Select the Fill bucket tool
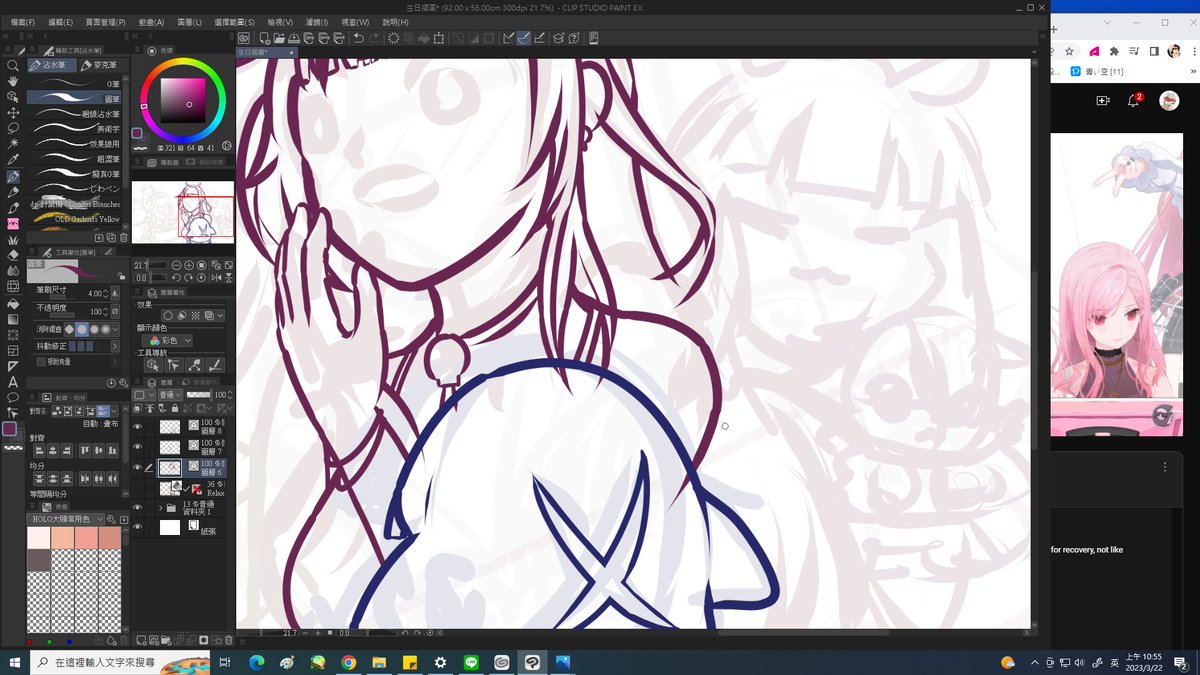 point(13,303)
